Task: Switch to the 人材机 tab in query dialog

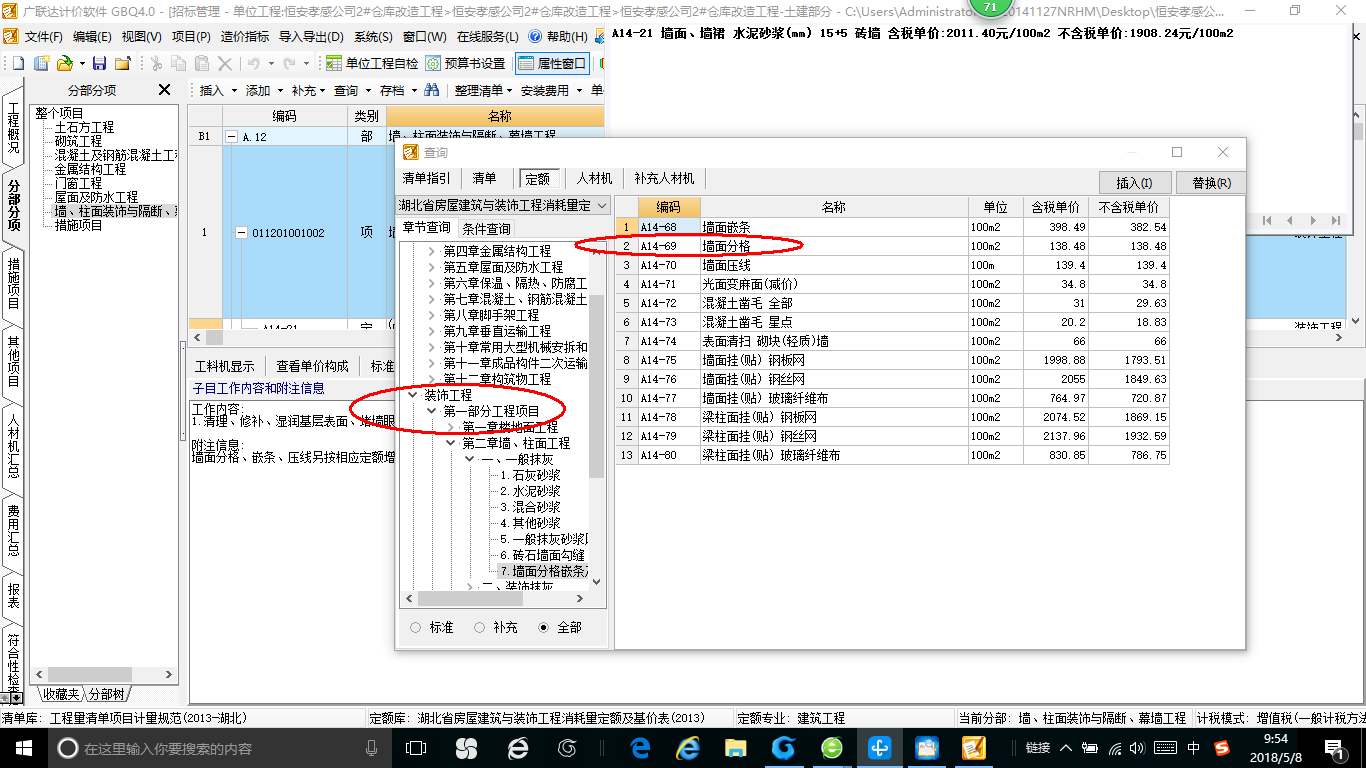Action: tap(594, 178)
